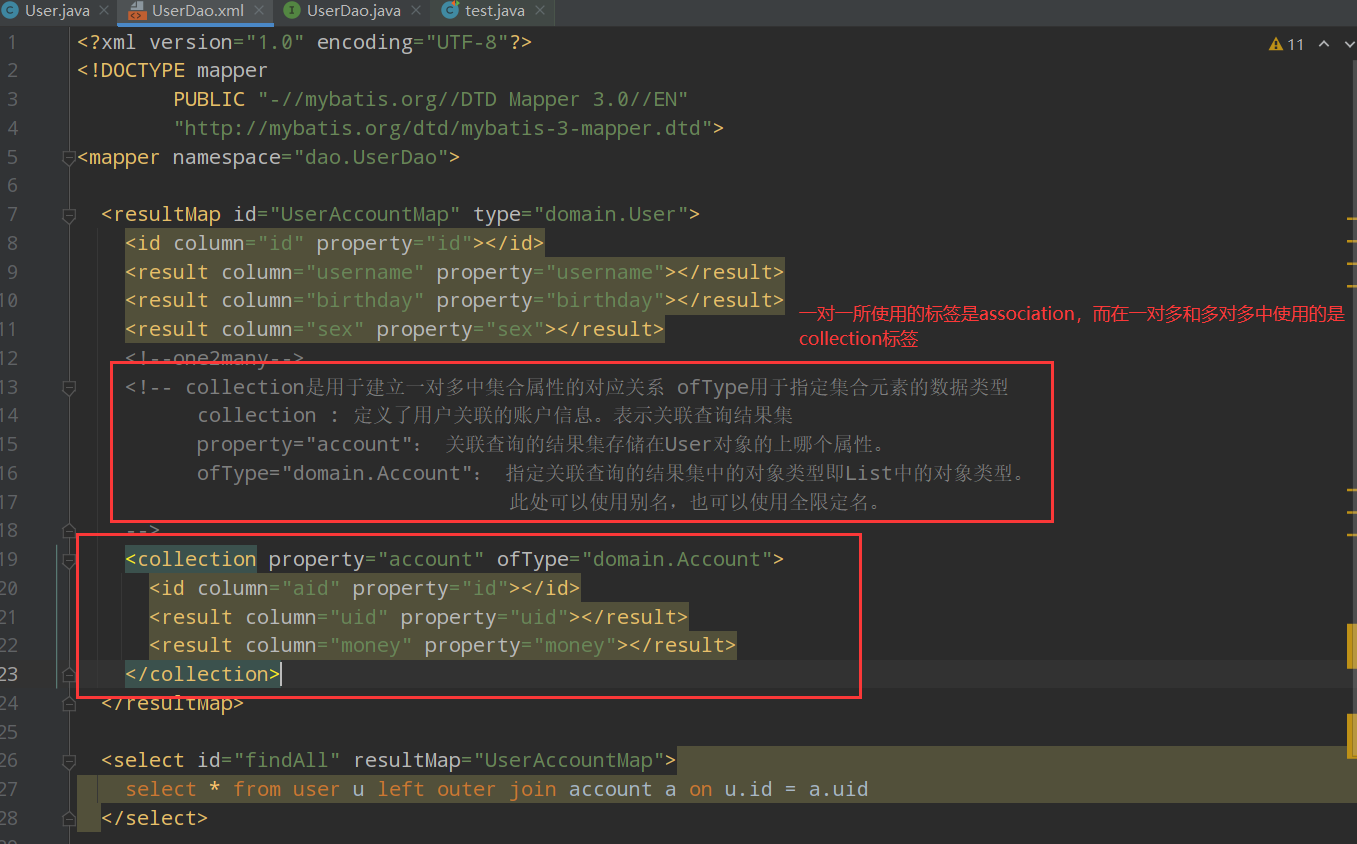Fold the comment end marker at line 18
Image resolution: width=1357 pixels, height=844 pixels.
tap(69, 531)
